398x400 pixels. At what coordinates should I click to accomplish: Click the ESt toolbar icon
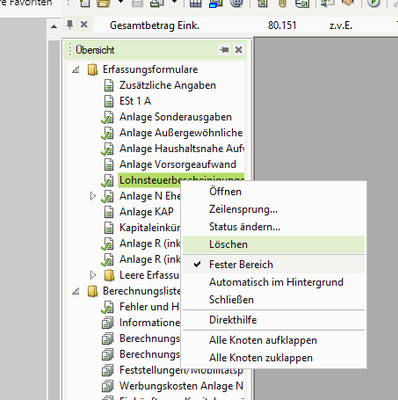tap(302, 3)
